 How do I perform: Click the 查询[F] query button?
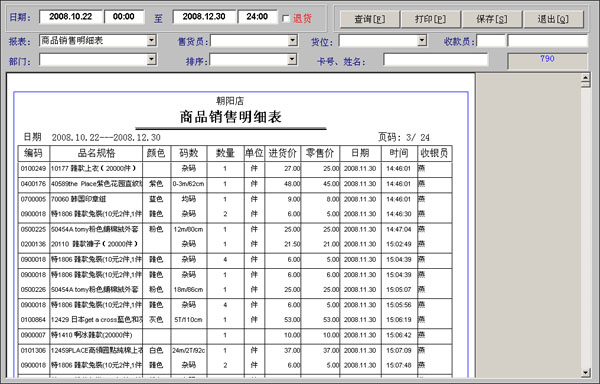pos(370,19)
